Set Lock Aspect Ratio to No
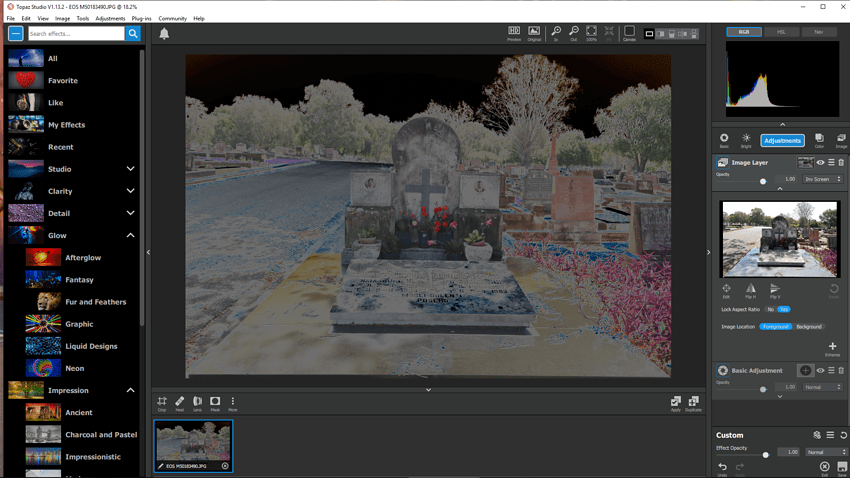This screenshot has width=850, height=478. tap(770, 309)
